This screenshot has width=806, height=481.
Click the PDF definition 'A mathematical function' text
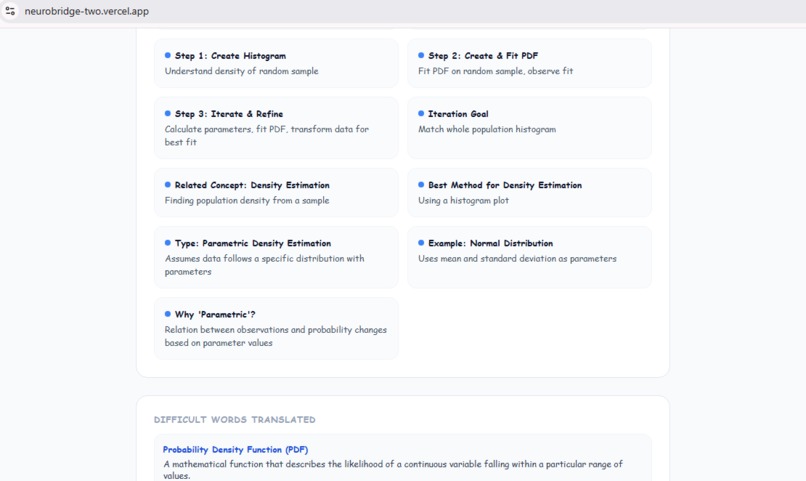tap(393, 470)
